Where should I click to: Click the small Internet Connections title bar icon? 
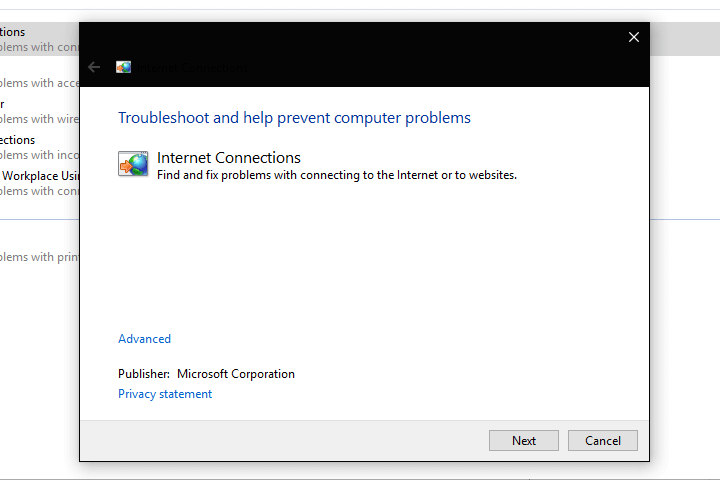[x=123, y=67]
